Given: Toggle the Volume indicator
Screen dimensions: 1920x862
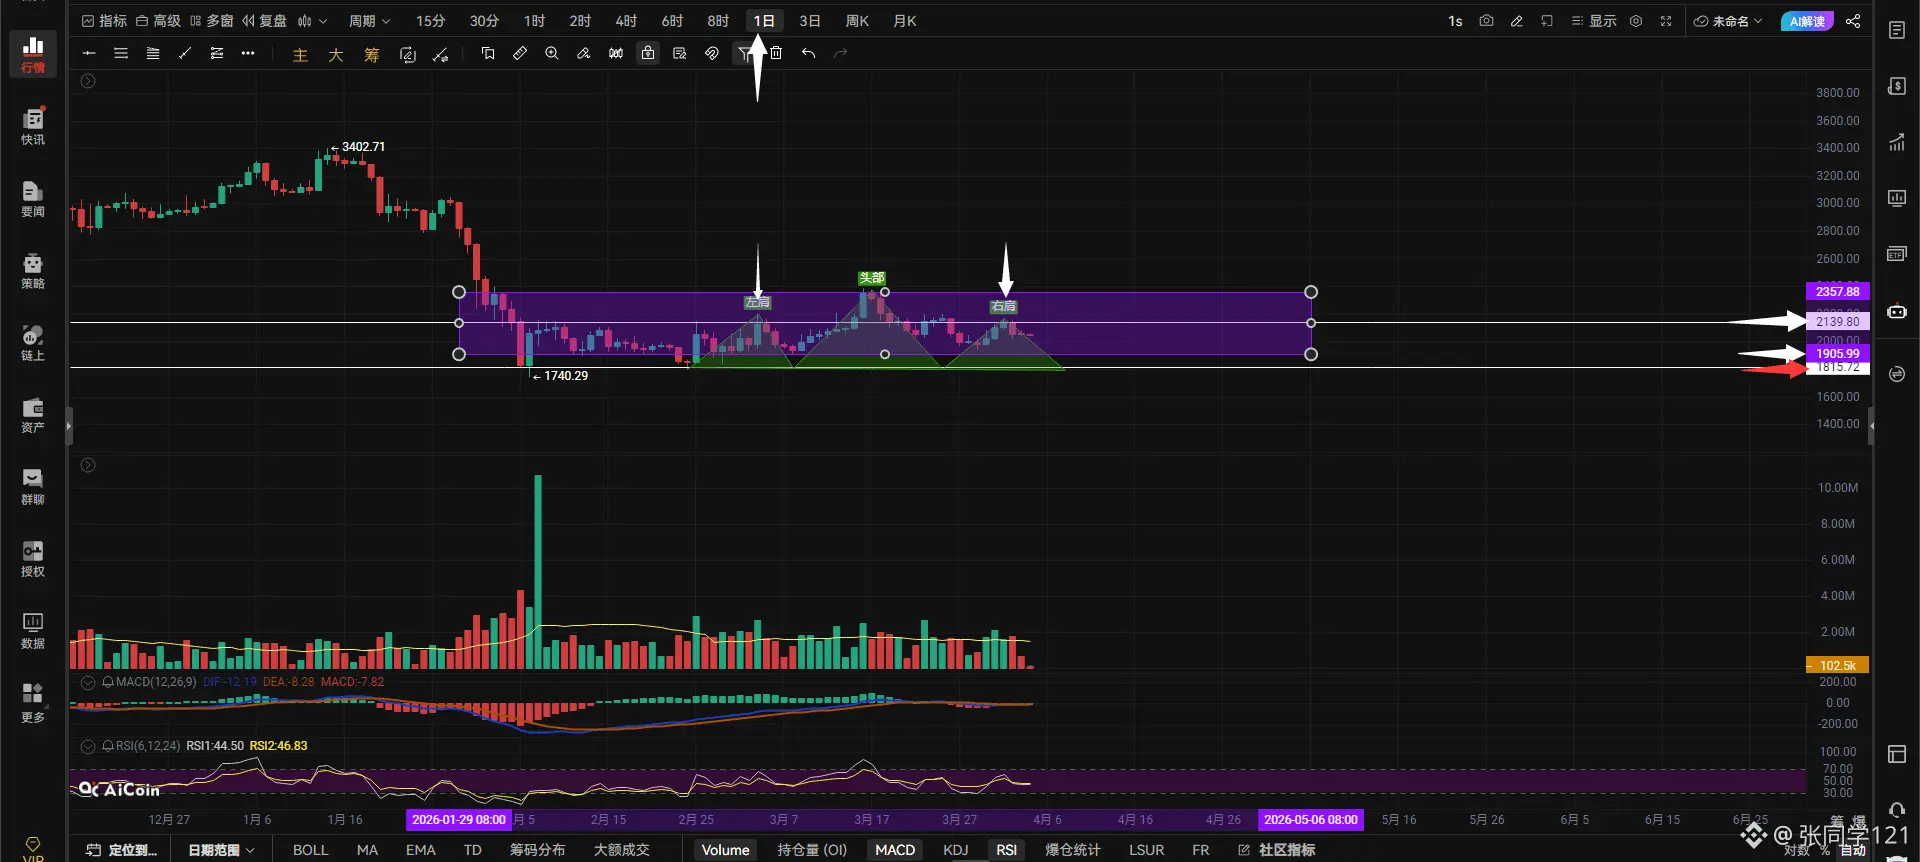Looking at the screenshot, I should point(725,850).
